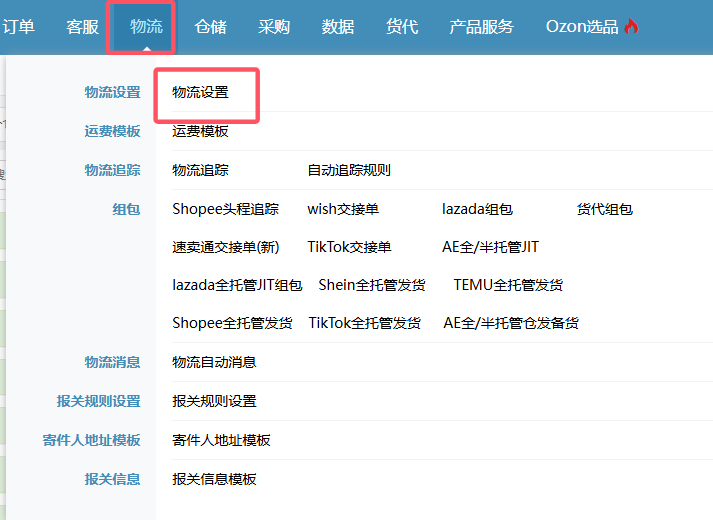Select the 运费模板 category in left column
The height and width of the screenshot is (520, 713).
(112, 131)
